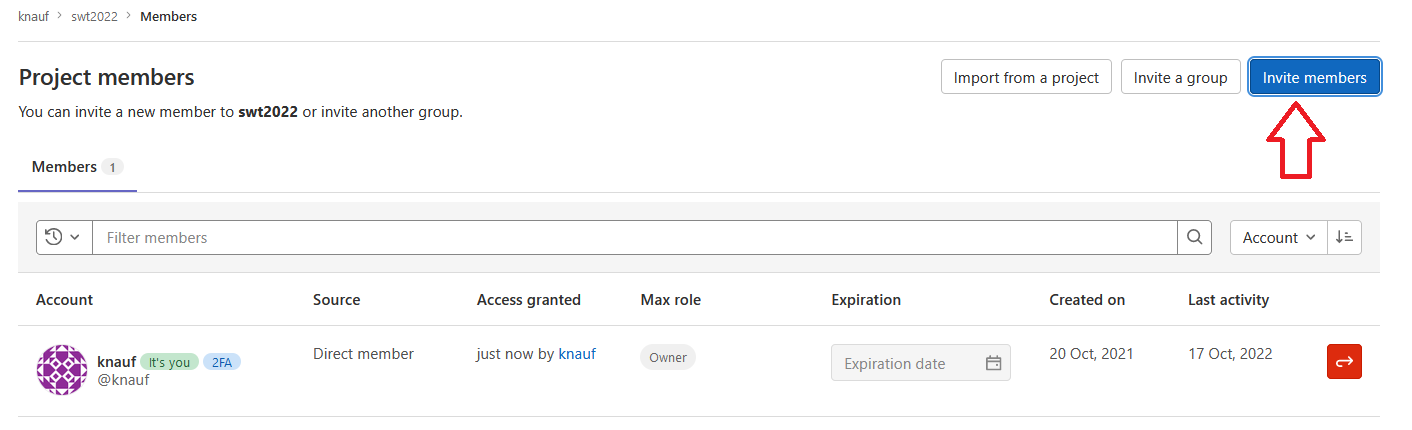Click the "It's you" badge
Screen dimensions: 1412x430
click(169, 362)
